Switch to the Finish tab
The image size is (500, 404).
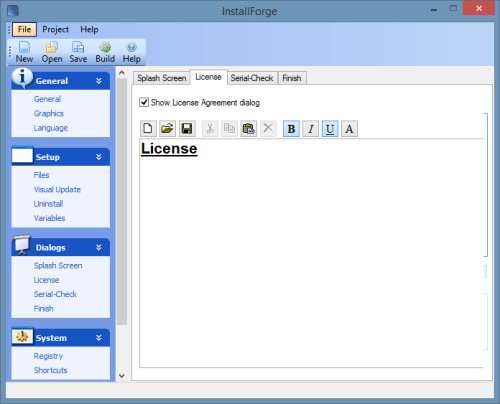pyautogui.click(x=292, y=78)
